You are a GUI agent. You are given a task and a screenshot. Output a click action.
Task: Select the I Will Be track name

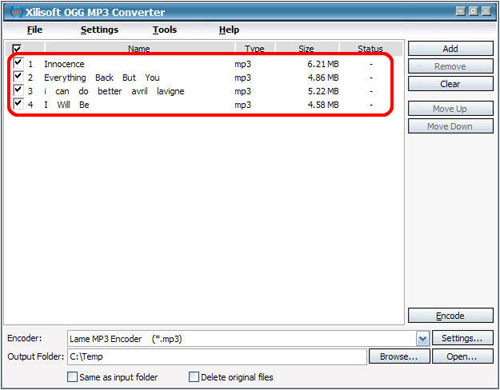pos(67,105)
